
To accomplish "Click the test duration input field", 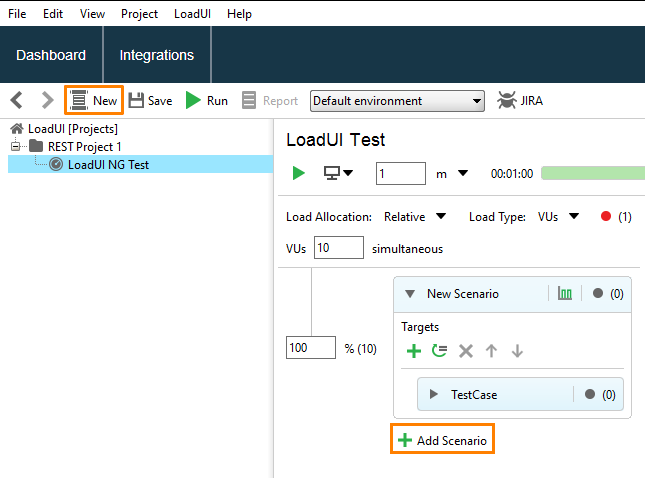I will tap(401, 173).
